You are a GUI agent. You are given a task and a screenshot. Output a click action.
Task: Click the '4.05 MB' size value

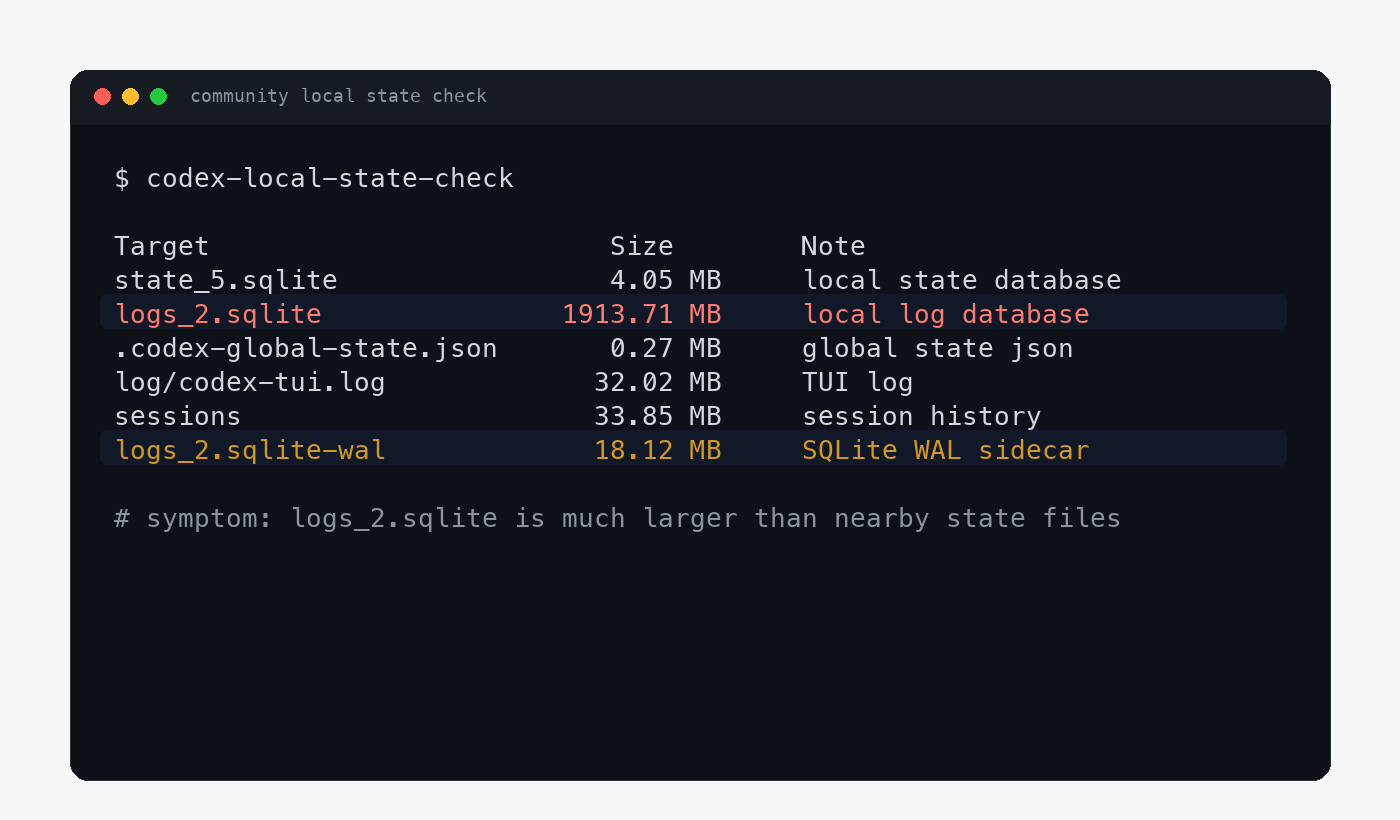[x=666, y=280]
